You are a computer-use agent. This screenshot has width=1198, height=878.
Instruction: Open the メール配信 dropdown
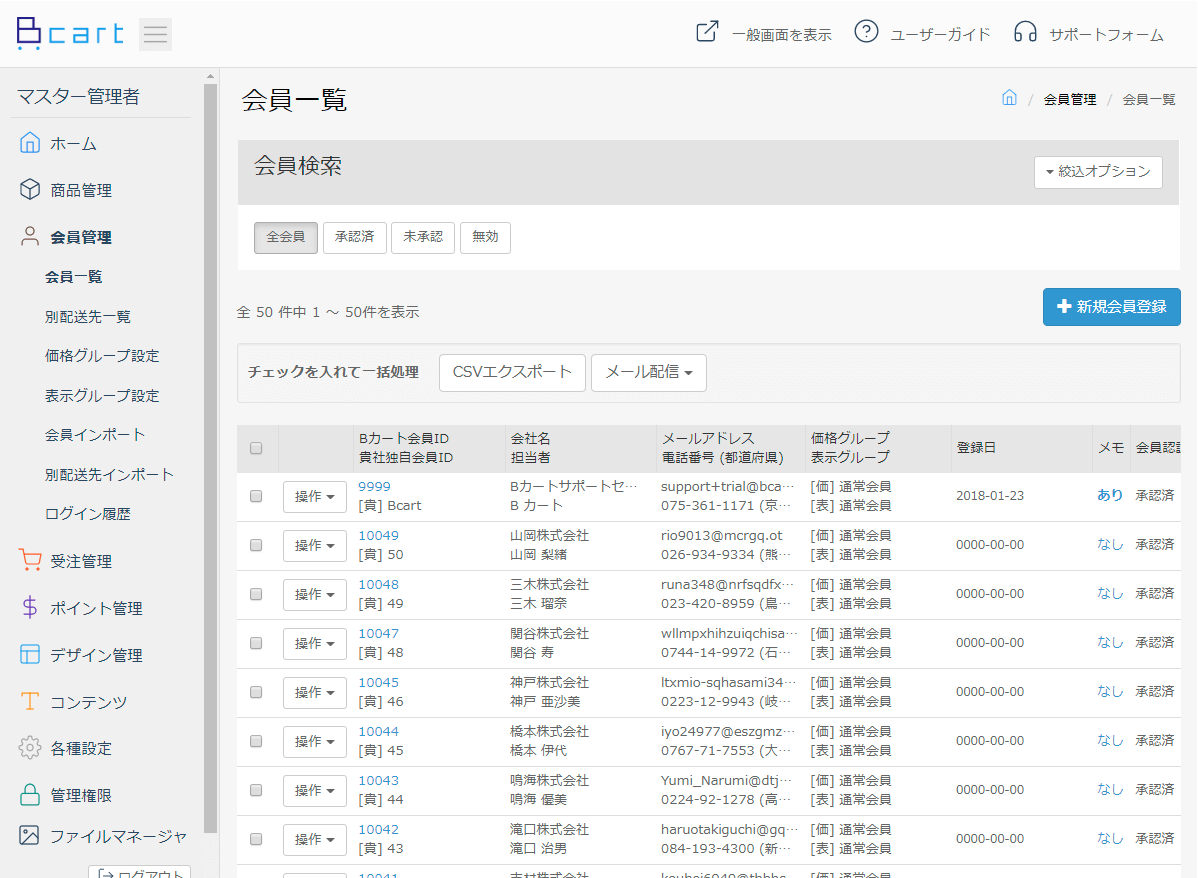[648, 372]
